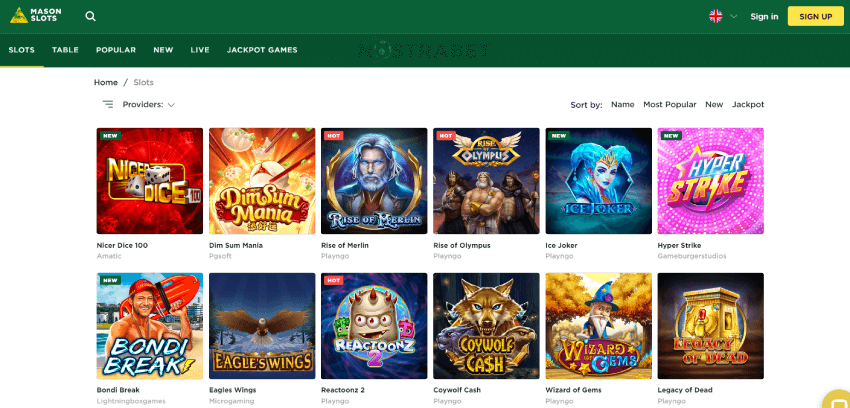850x408 pixels.
Task: Click the 'Nicer Dice 100' title text
Action: [122, 245]
